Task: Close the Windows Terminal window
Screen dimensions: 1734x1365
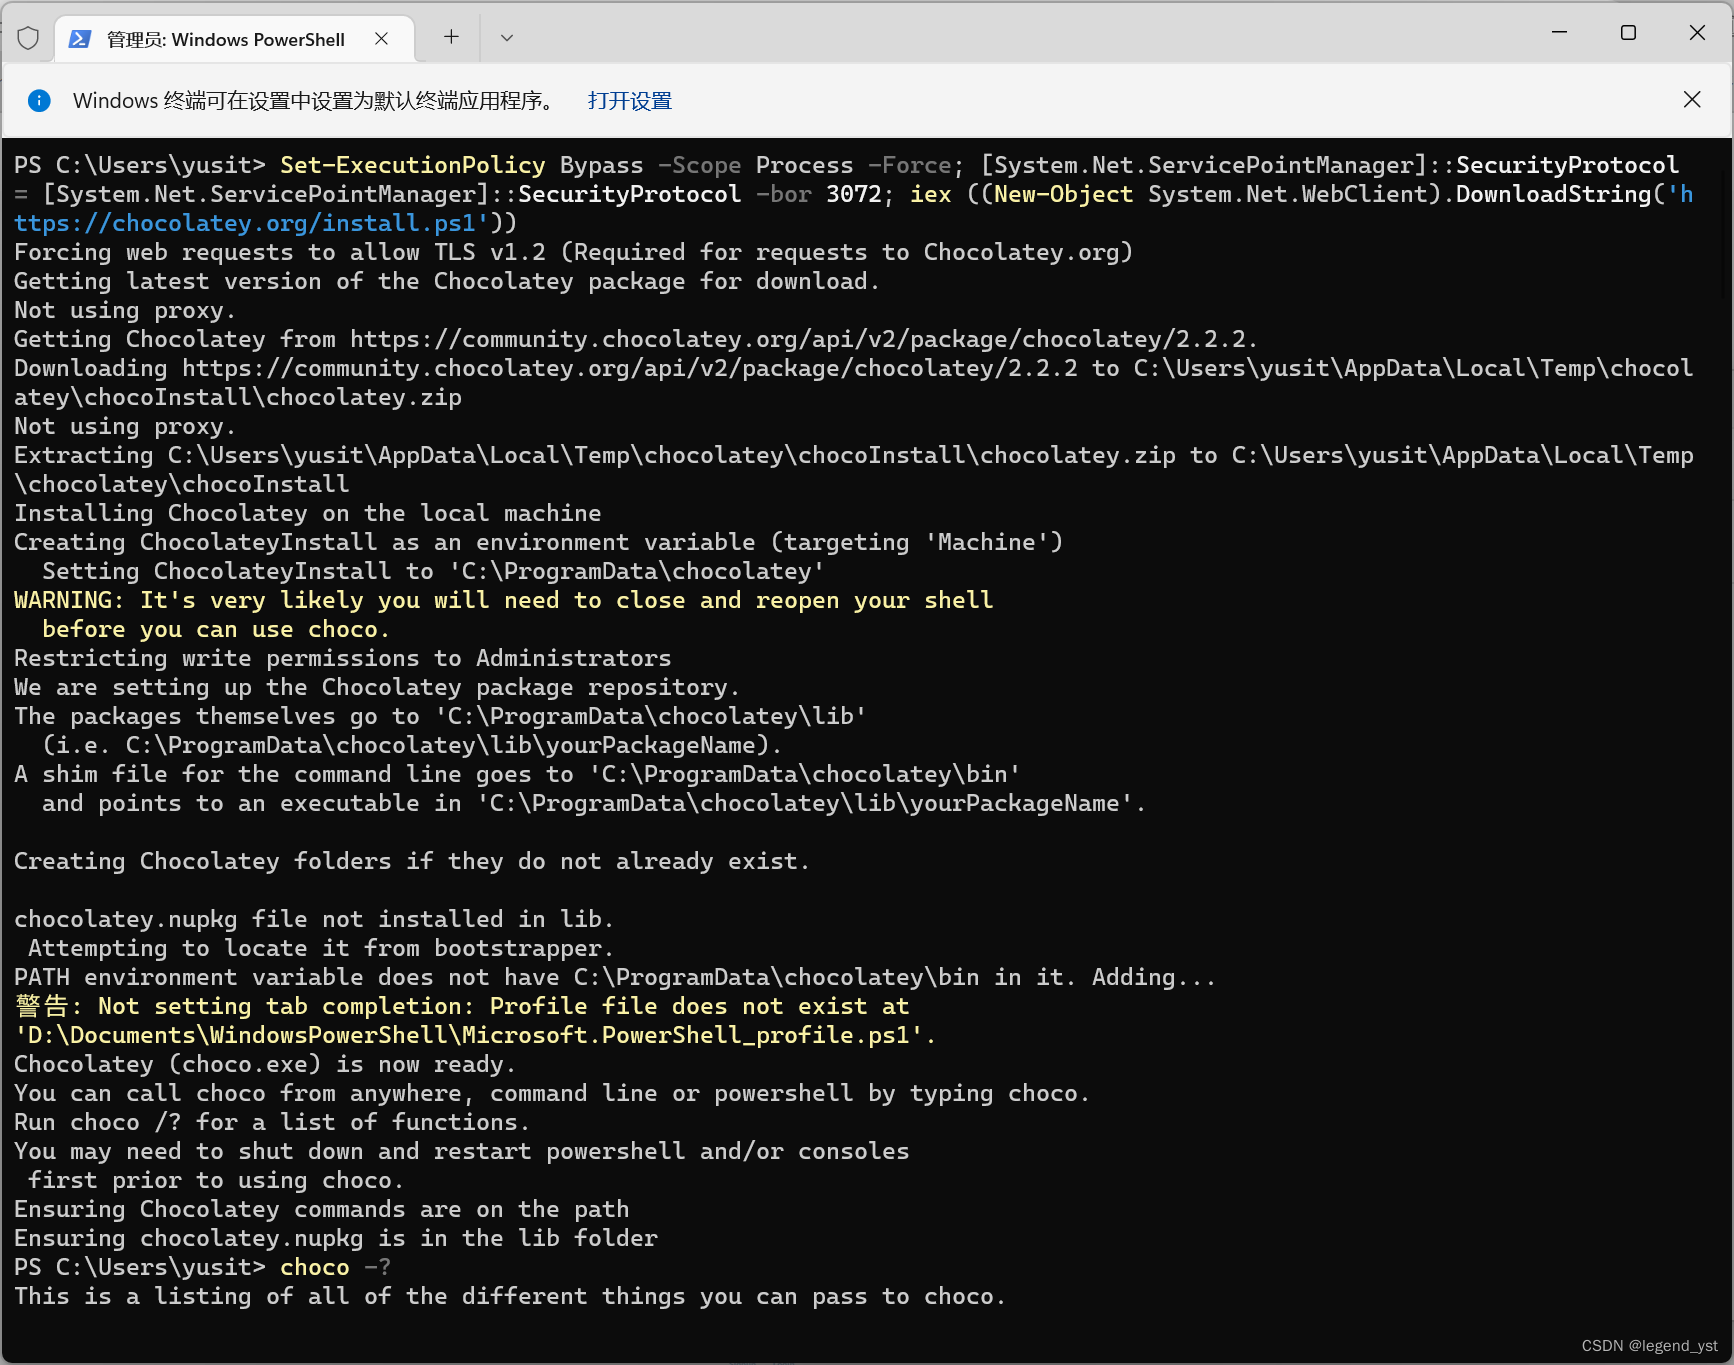Action: pos(1697,33)
